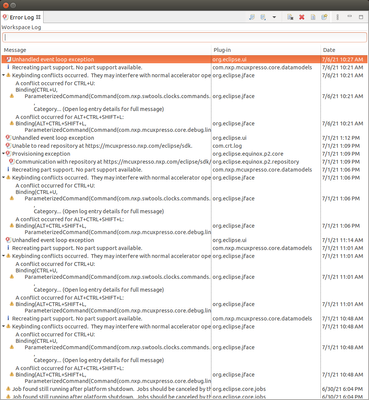
Task: Click error icon of 'Unable to read repository' row
Action: coord(9,146)
